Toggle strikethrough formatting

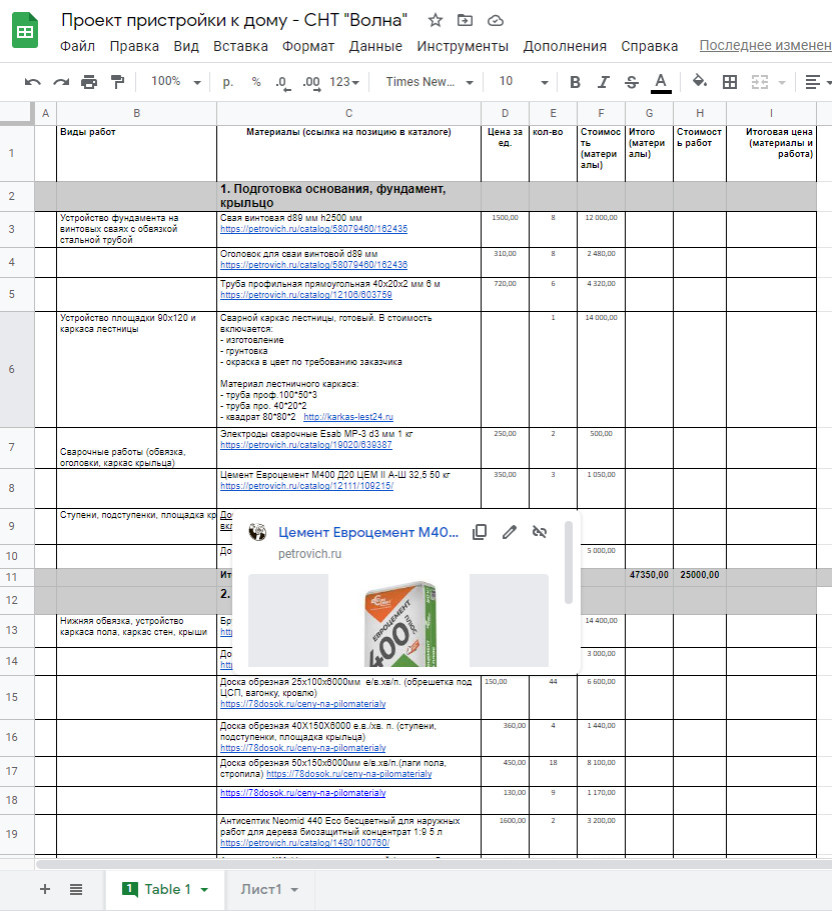(631, 82)
